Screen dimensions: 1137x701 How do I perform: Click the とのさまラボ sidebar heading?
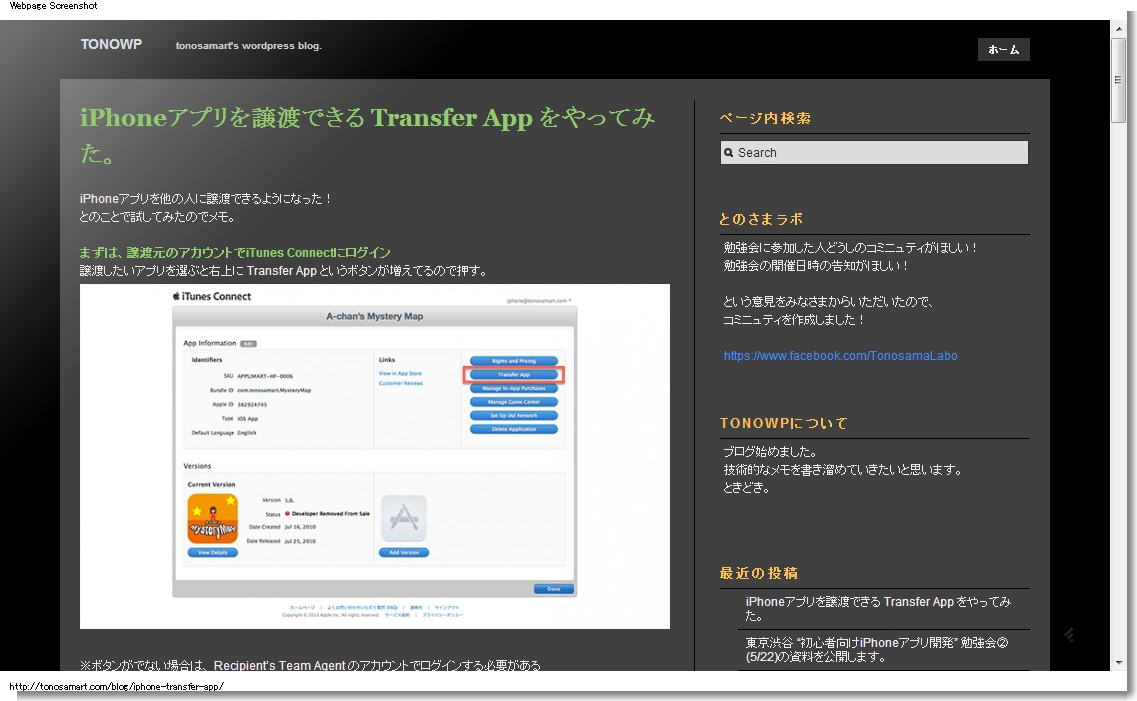(761, 219)
